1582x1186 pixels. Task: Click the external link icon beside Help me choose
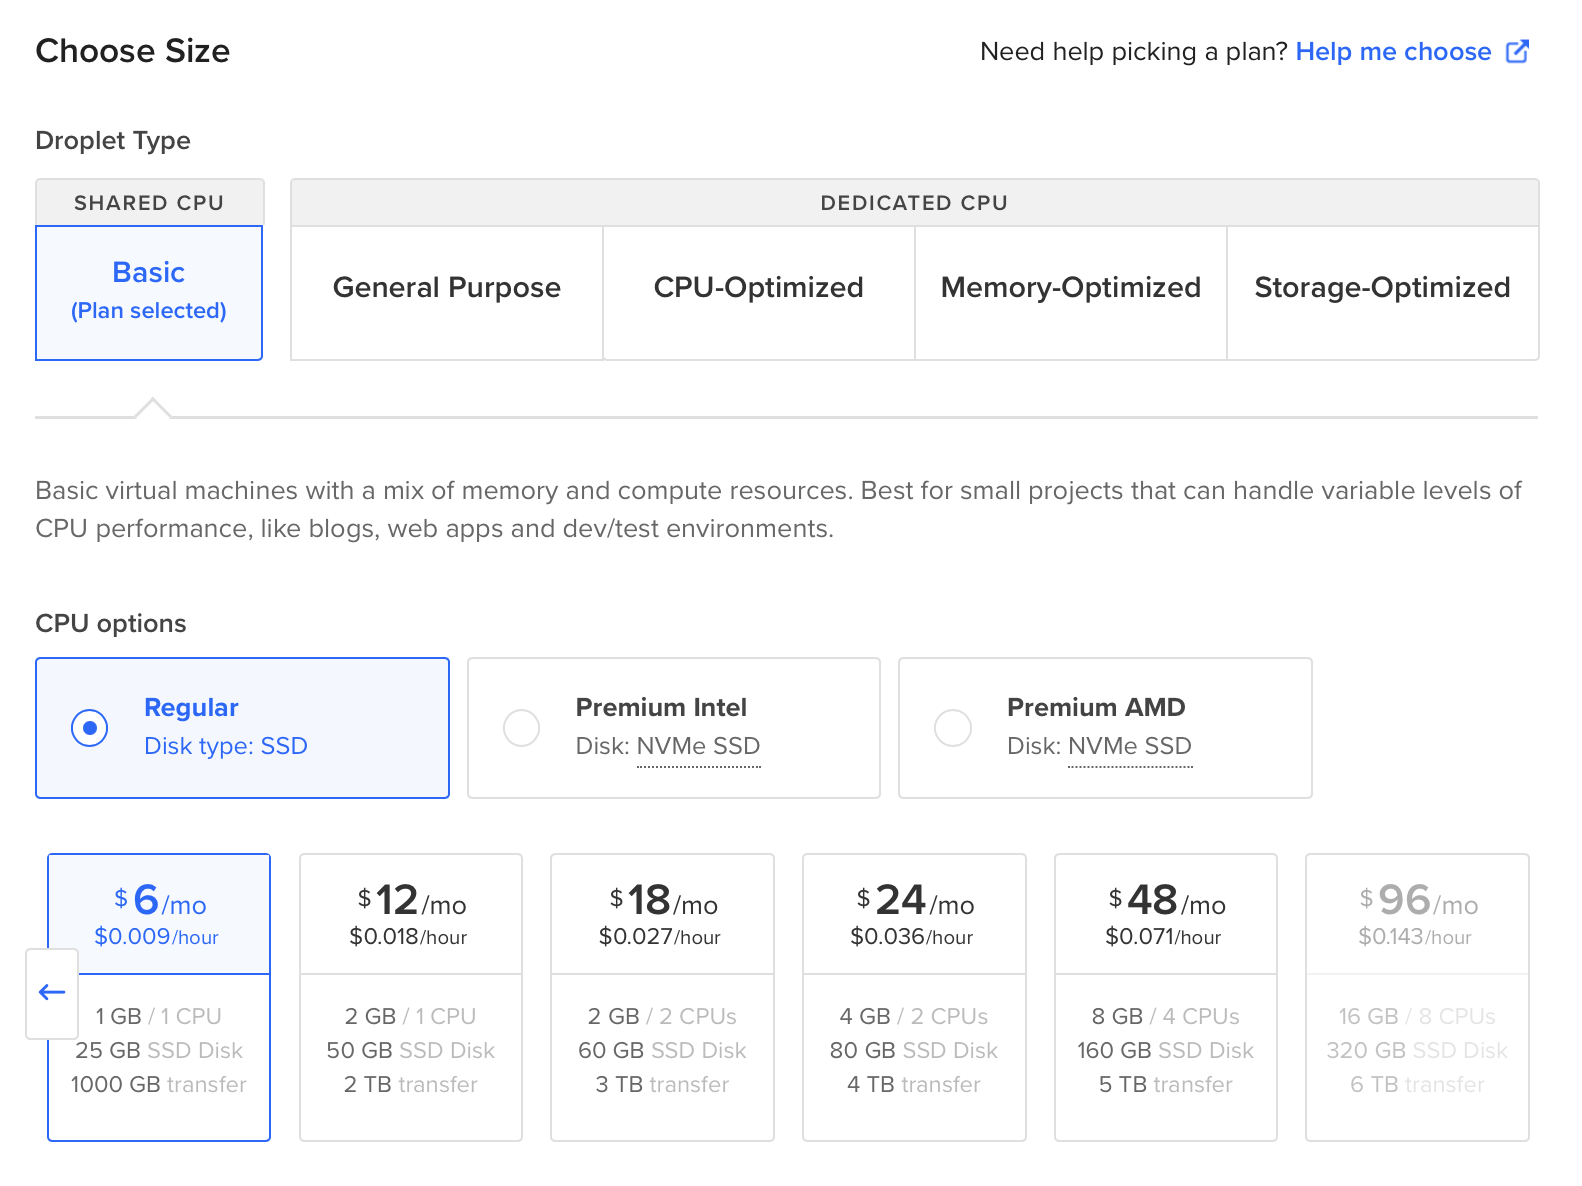click(1517, 51)
